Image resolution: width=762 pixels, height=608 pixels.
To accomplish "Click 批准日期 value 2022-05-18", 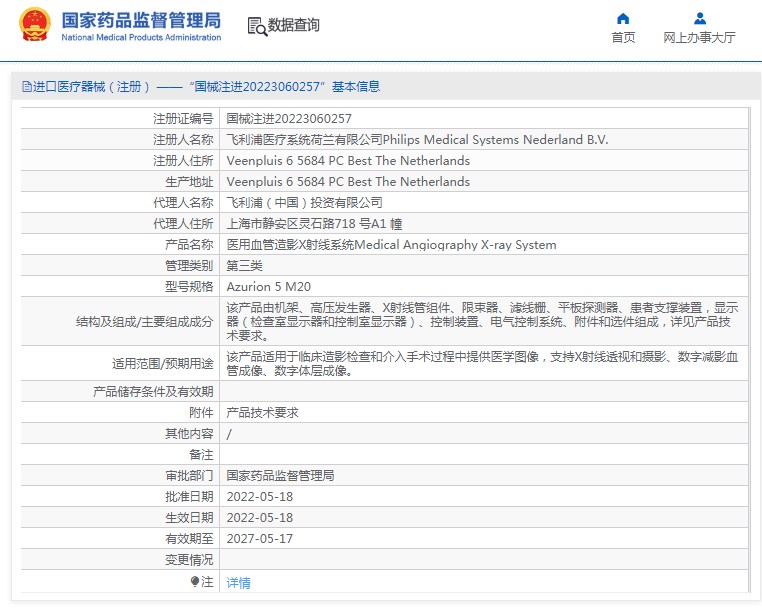I will [260, 497].
